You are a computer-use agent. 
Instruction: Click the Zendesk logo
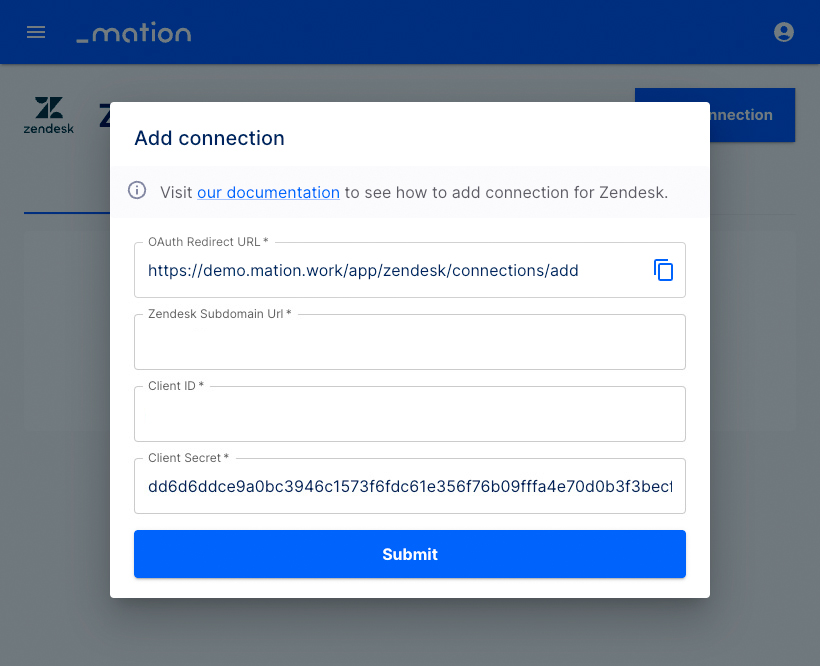coord(49,115)
